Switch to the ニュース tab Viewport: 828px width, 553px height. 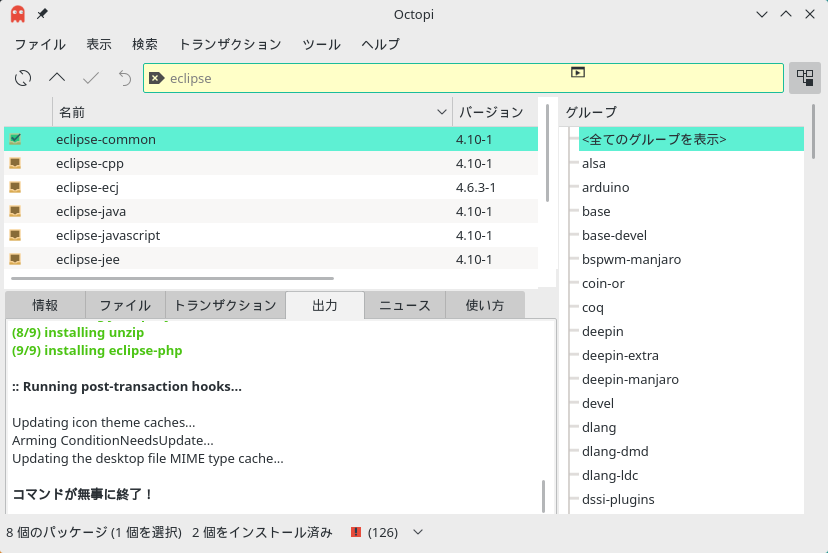click(x=405, y=305)
